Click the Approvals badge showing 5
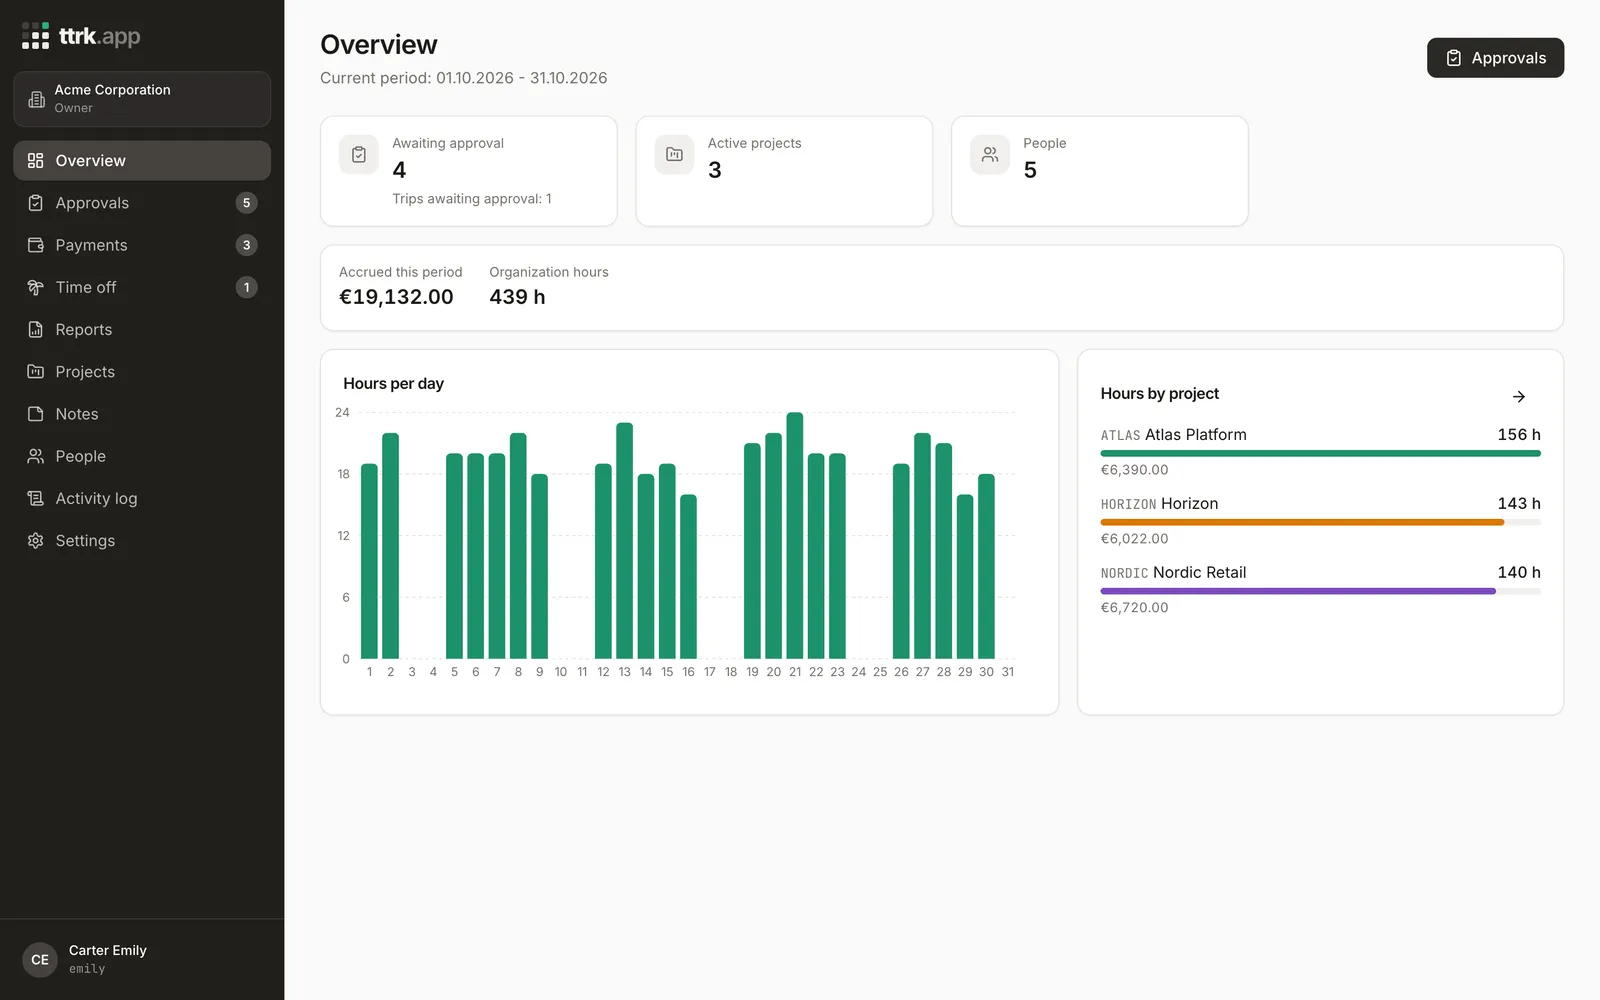The image size is (1600, 1000). click(247, 203)
